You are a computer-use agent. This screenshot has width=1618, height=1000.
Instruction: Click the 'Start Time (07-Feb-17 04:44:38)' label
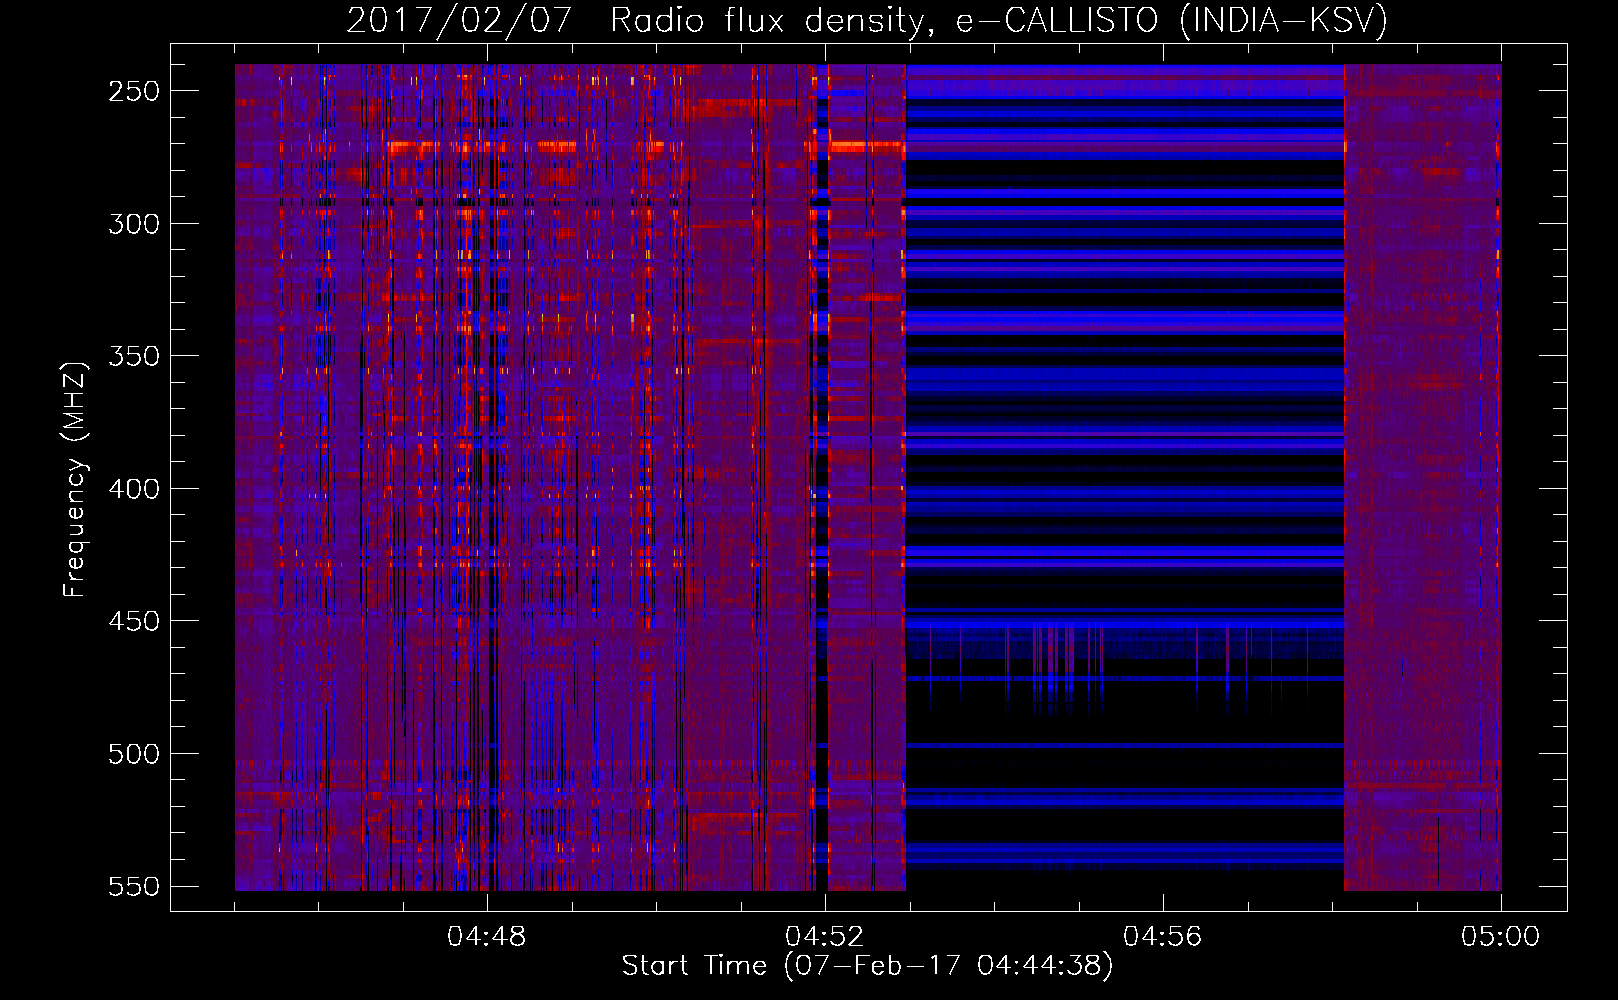pyautogui.click(x=867, y=966)
